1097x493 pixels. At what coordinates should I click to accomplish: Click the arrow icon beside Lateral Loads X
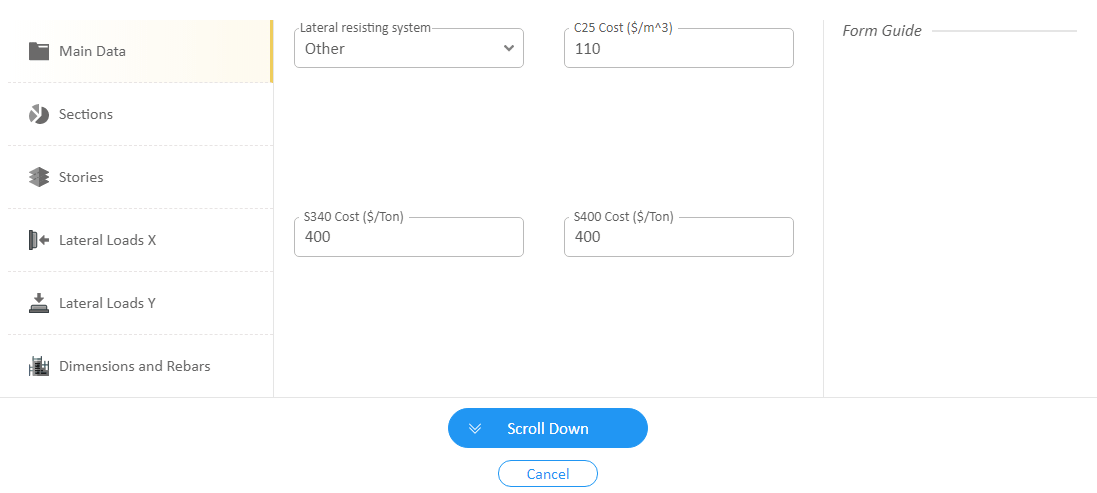click(38, 240)
